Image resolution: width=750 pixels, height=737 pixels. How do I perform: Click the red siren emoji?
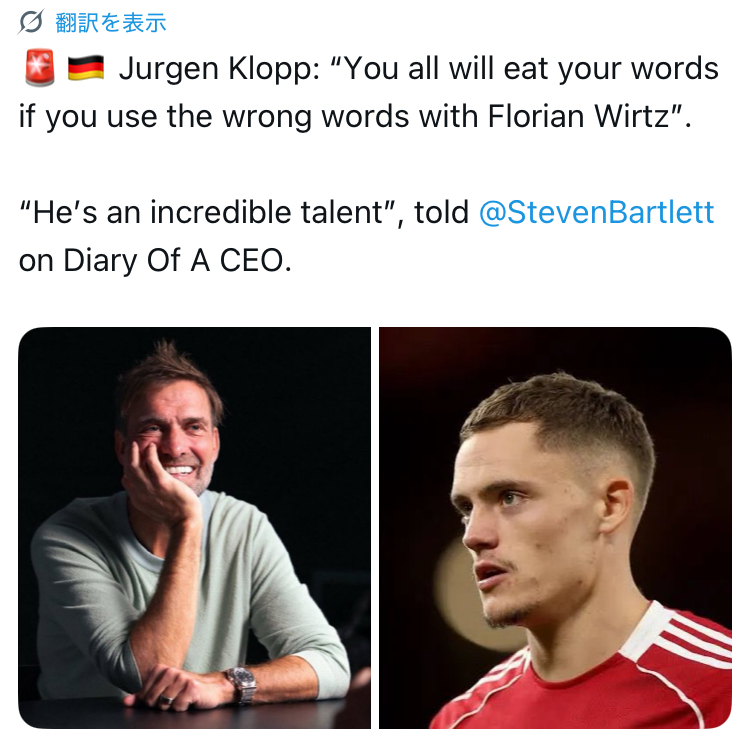[x=40, y=68]
